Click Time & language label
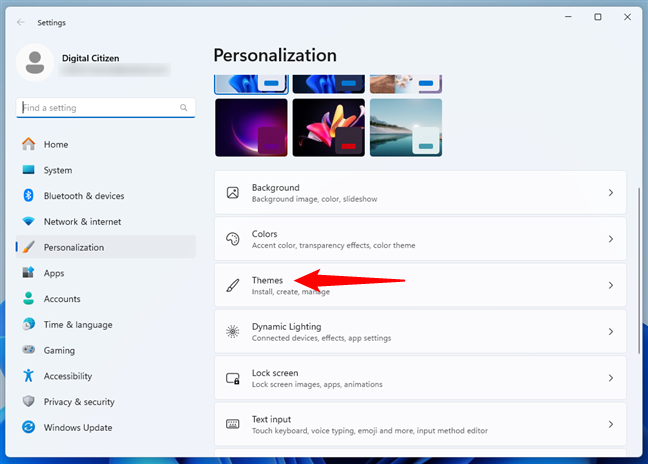This screenshot has width=648, height=464. pyautogui.click(x=78, y=325)
